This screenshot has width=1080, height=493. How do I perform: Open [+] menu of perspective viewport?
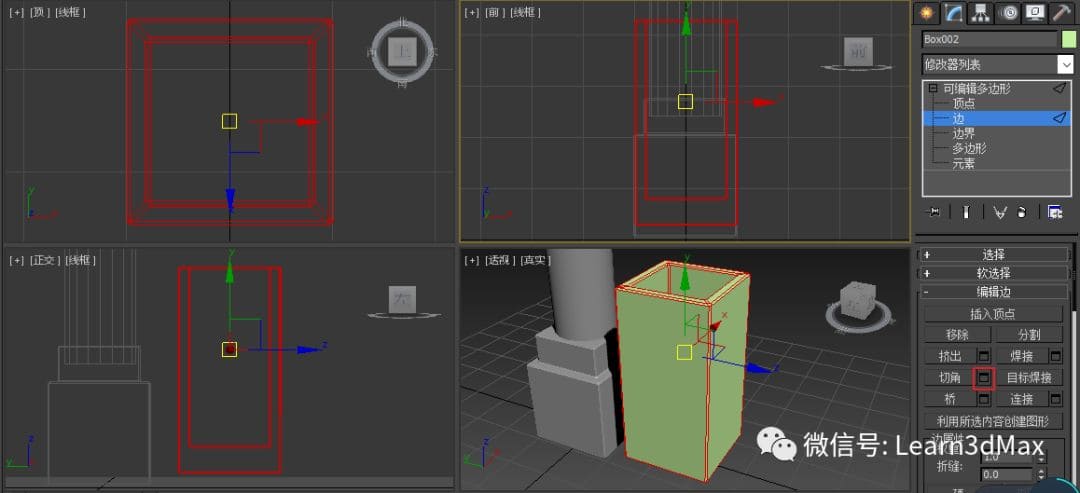coord(471,260)
